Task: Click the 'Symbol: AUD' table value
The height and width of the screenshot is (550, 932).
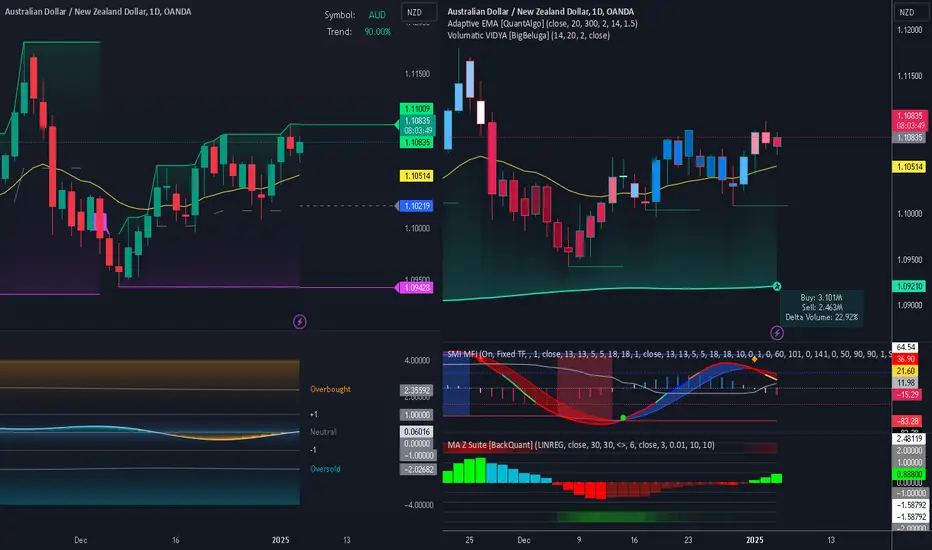Action: pyautogui.click(x=377, y=15)
